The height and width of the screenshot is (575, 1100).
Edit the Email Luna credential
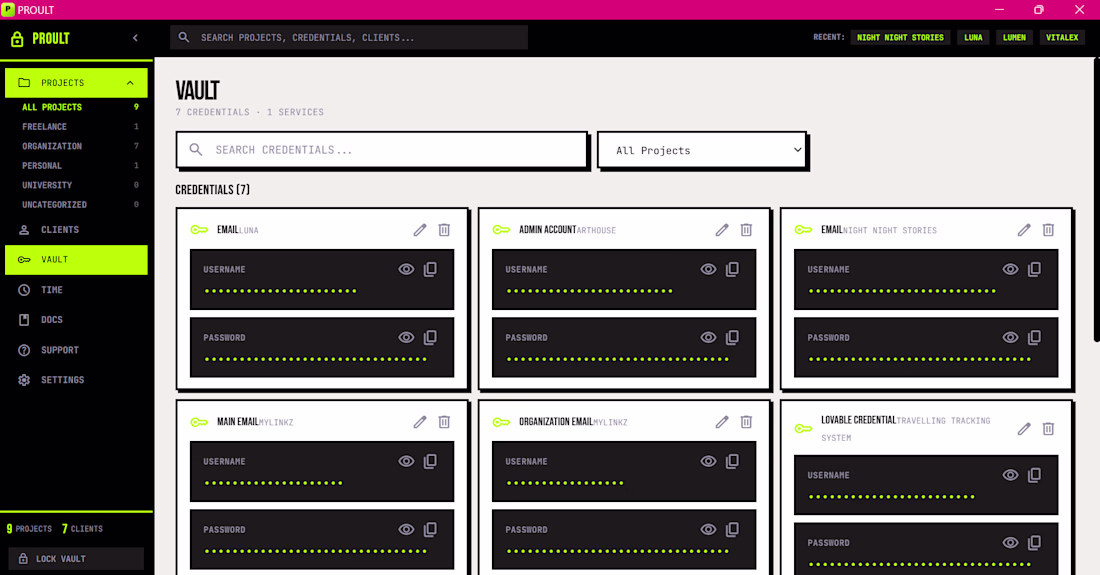(x=420, y=230)
